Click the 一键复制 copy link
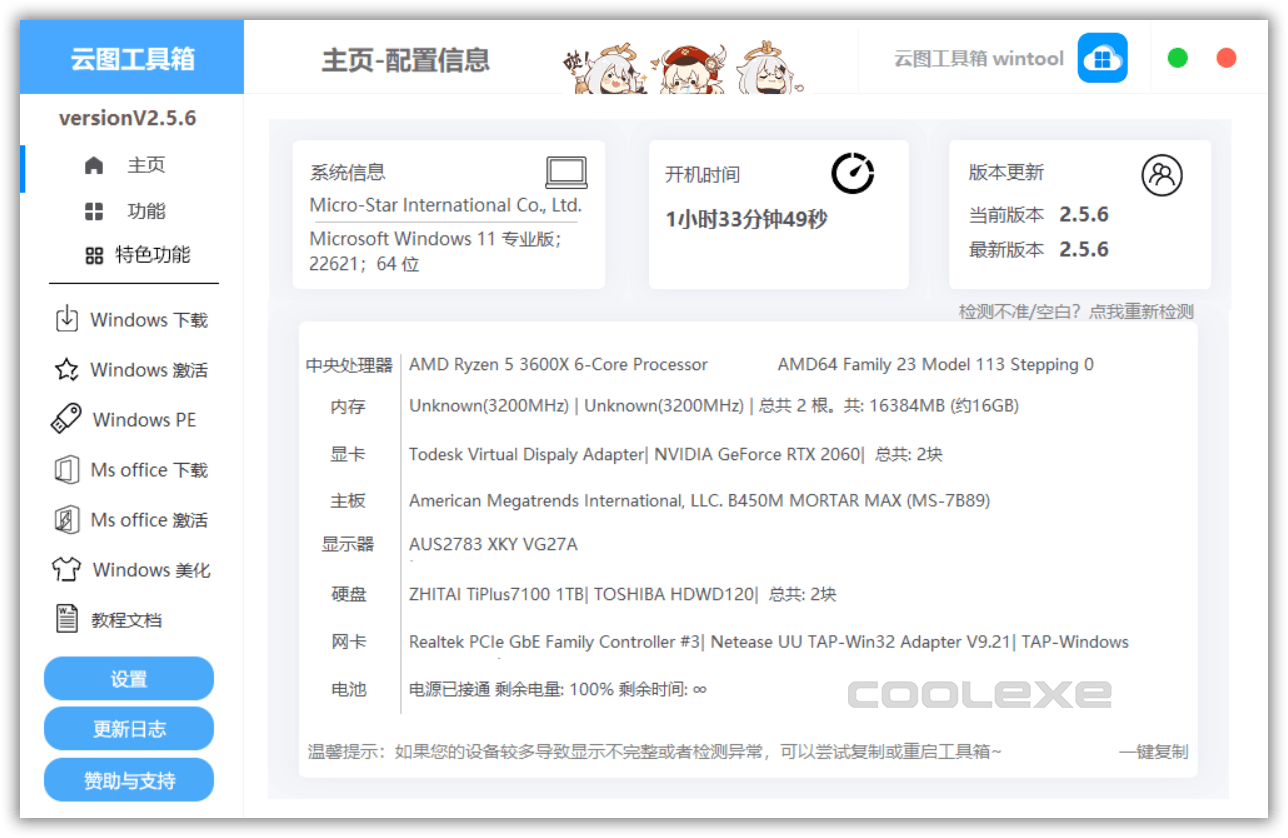Viewport: 1288px width, 838px height. click(1152, 752)
